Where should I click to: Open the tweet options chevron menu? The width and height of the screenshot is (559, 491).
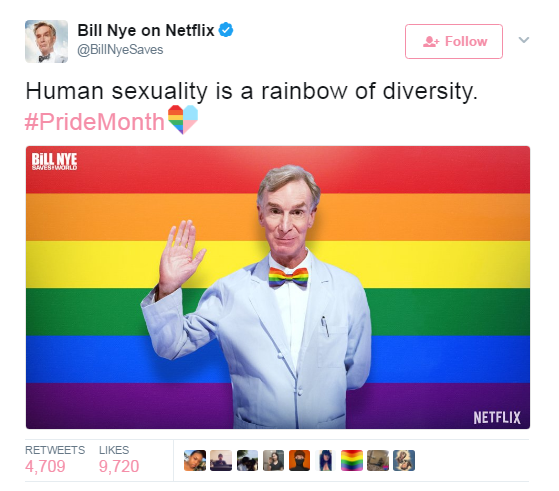pyautogui.click(x=523, y=40)
